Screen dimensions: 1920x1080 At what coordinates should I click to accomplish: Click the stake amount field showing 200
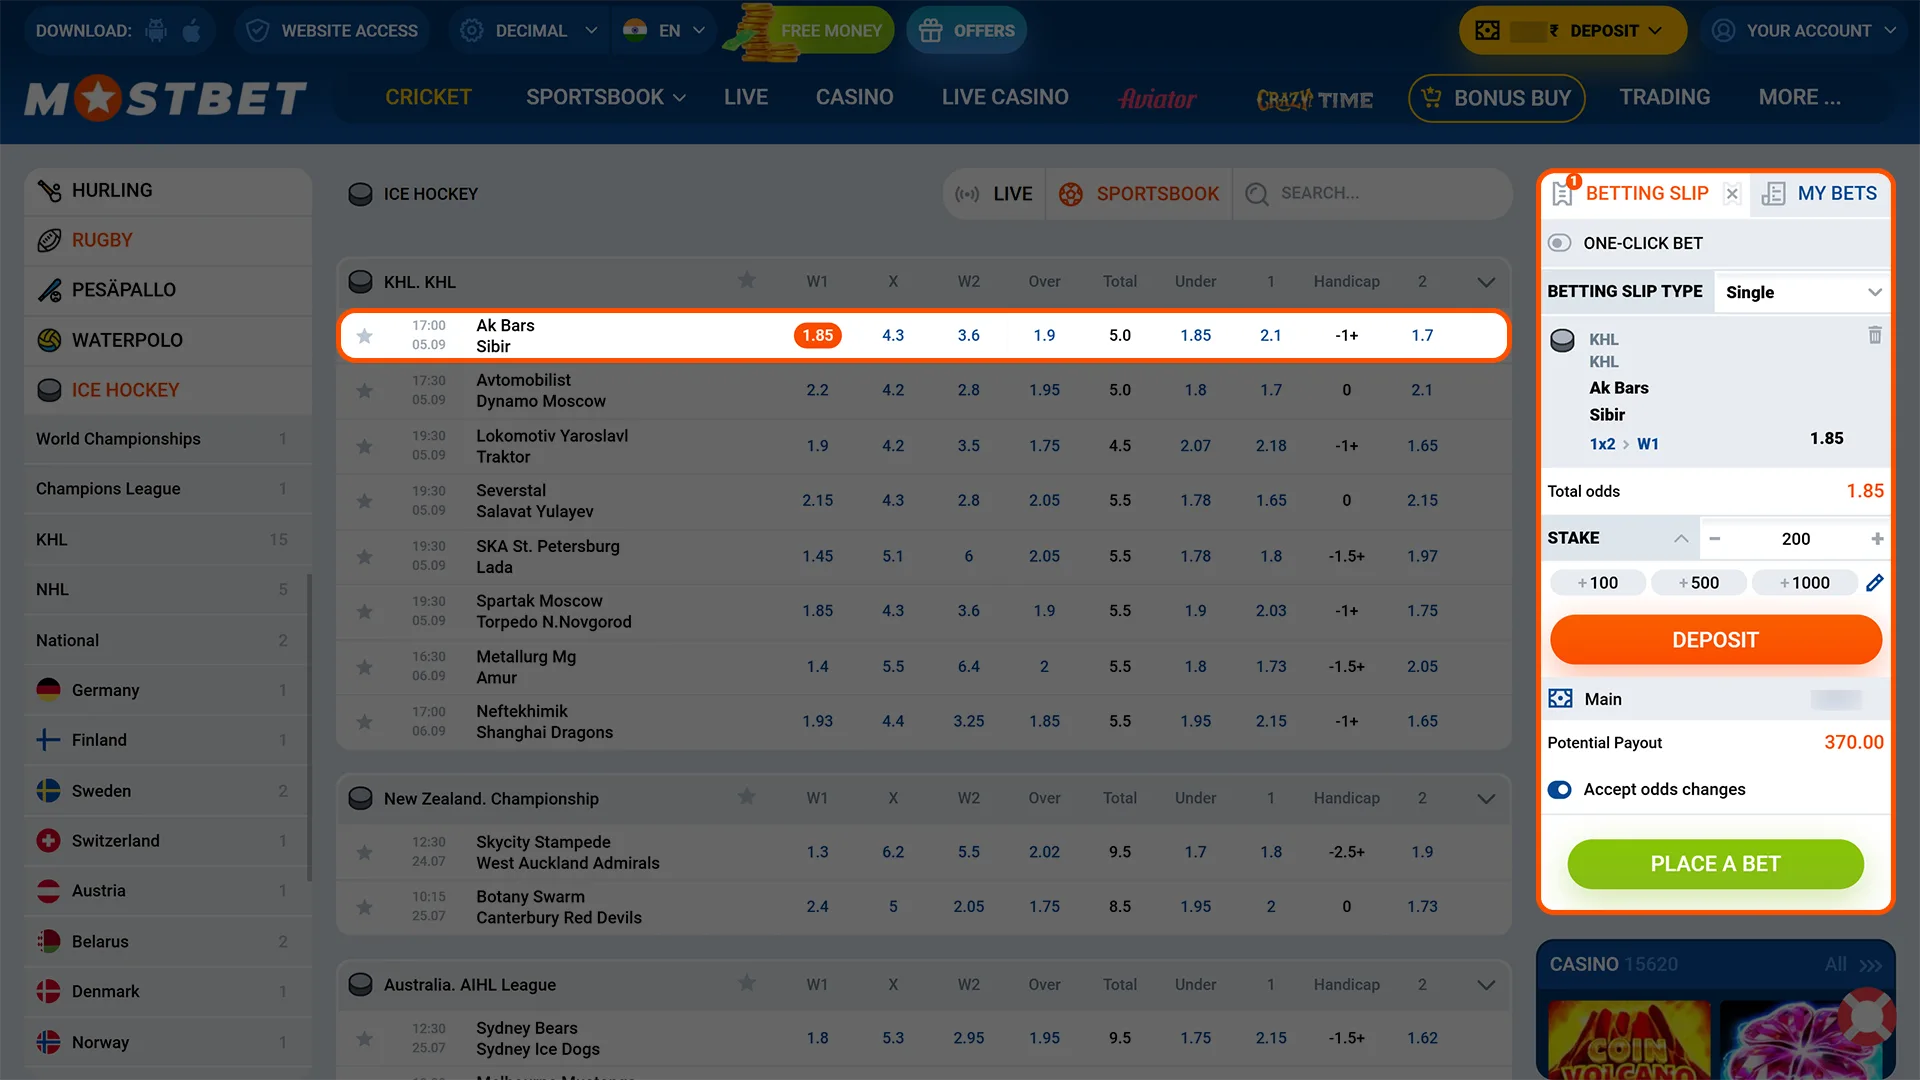(x=1796, y=539)
